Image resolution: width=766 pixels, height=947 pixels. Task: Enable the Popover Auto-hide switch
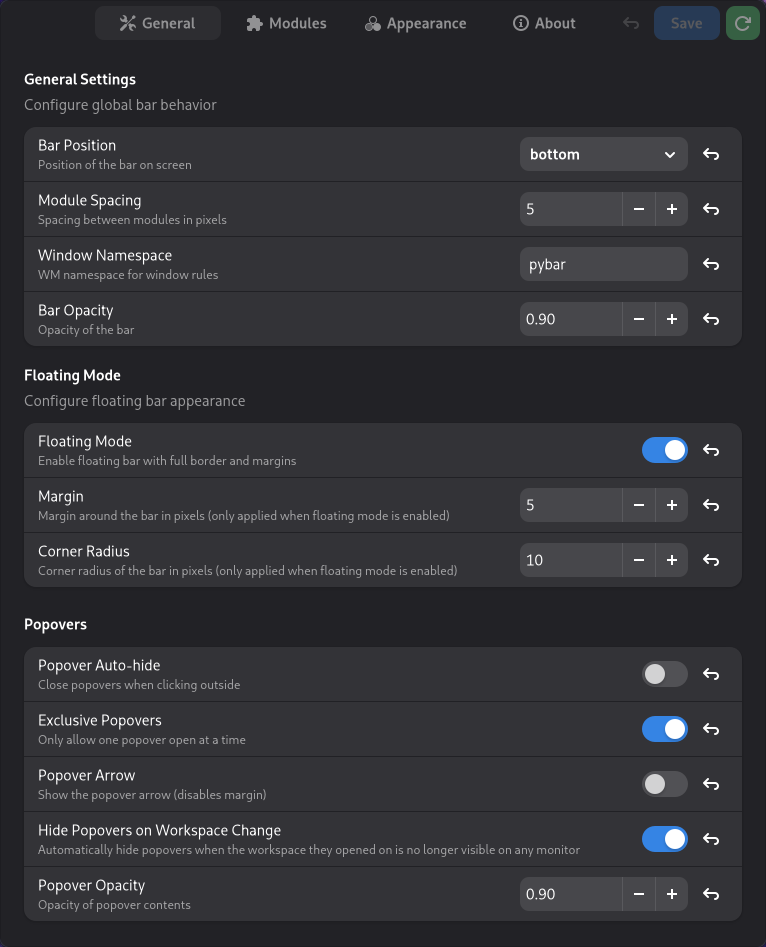click(x=665, y=674)
